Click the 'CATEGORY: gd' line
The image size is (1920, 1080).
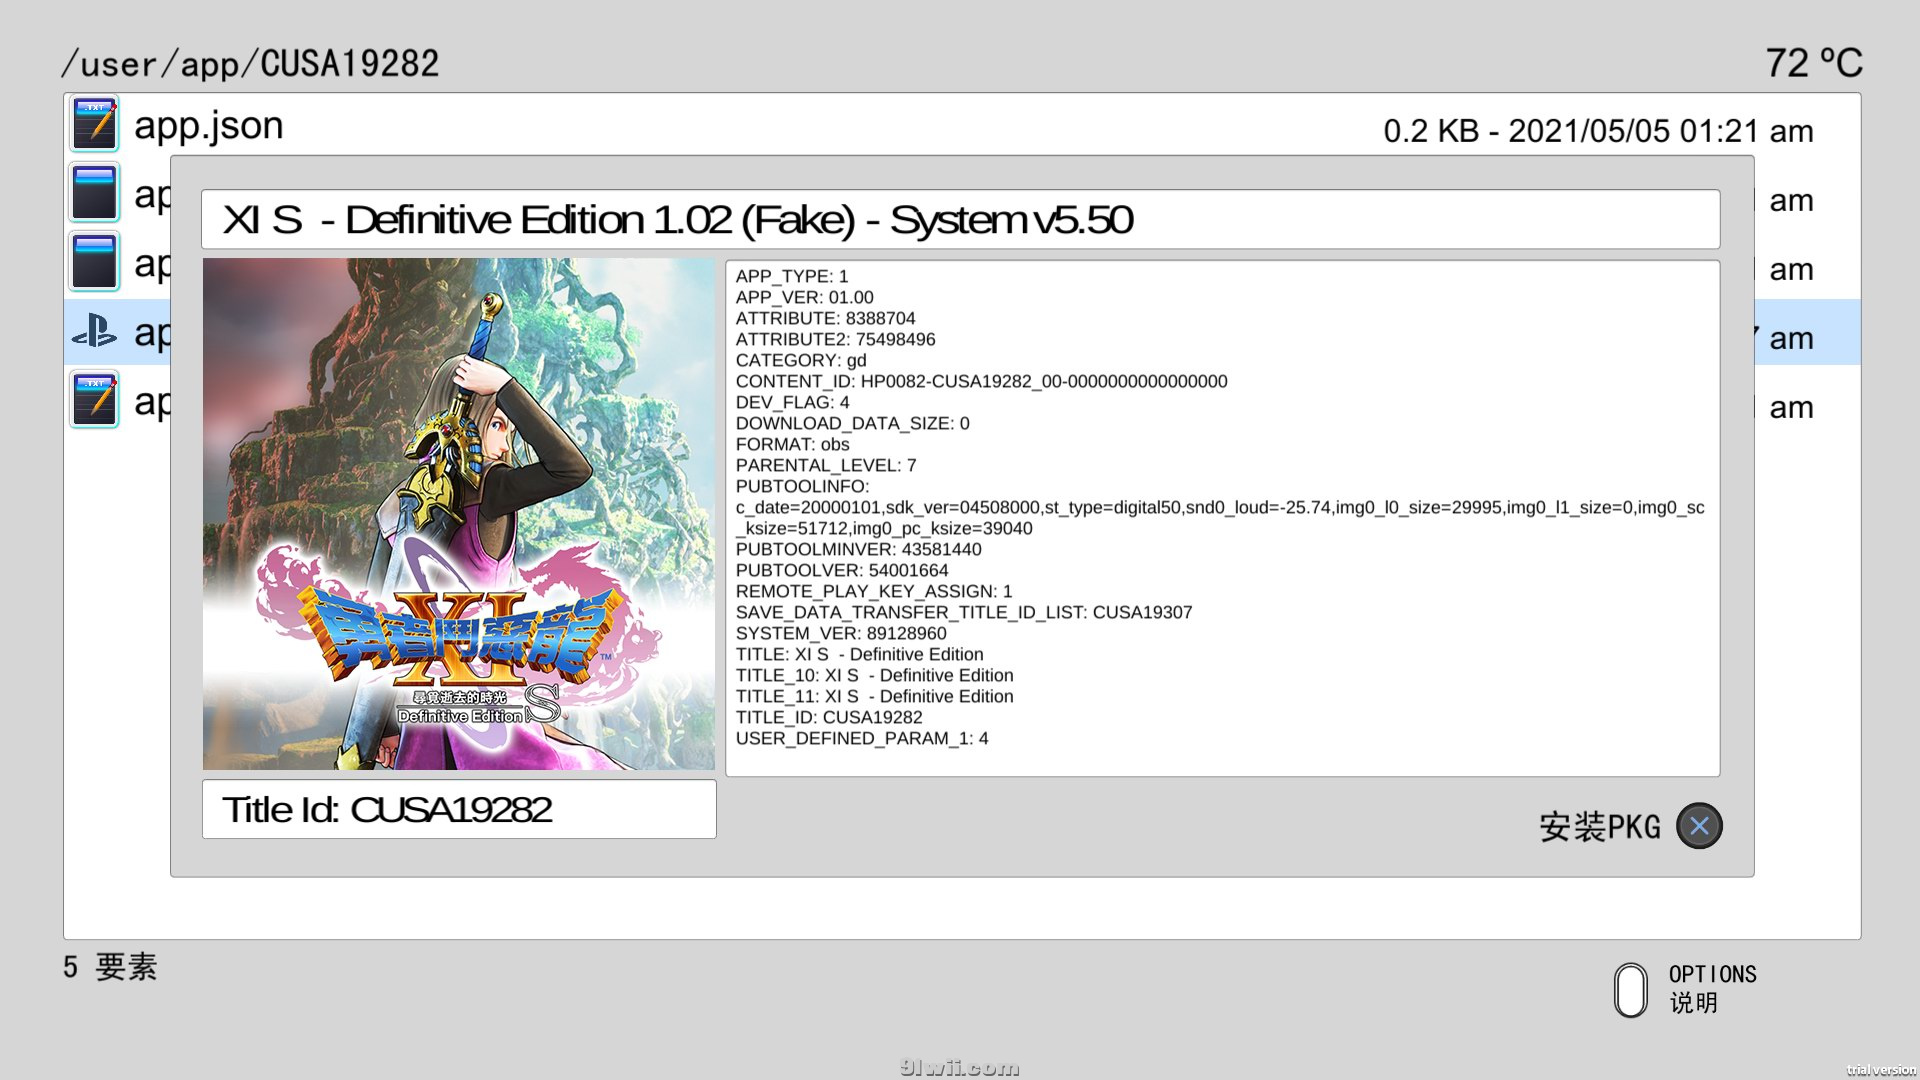801,360
